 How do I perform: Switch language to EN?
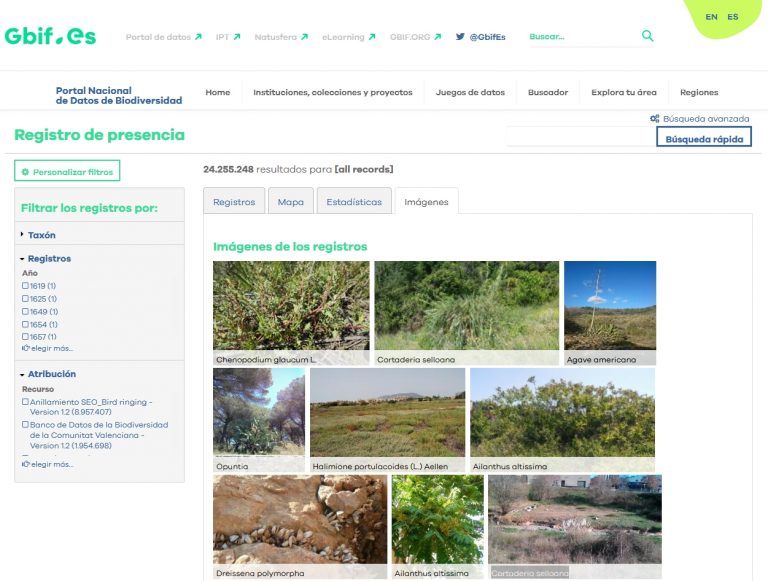tap(711, 17)
